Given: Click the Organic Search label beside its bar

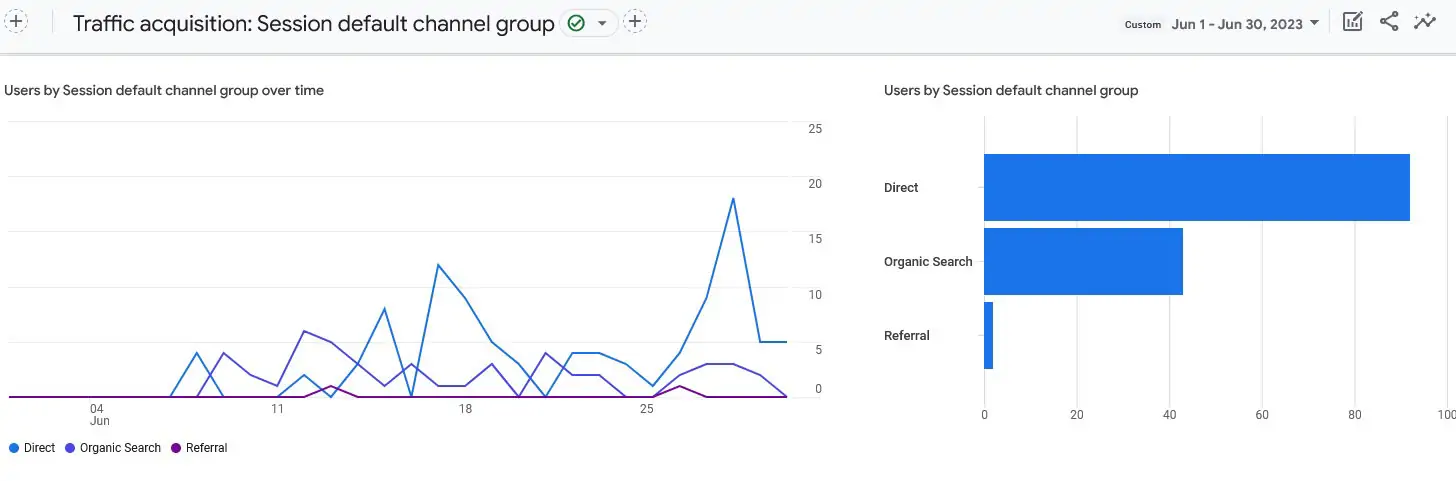Looking at the screenshot, I should click(x=928, y=262).
